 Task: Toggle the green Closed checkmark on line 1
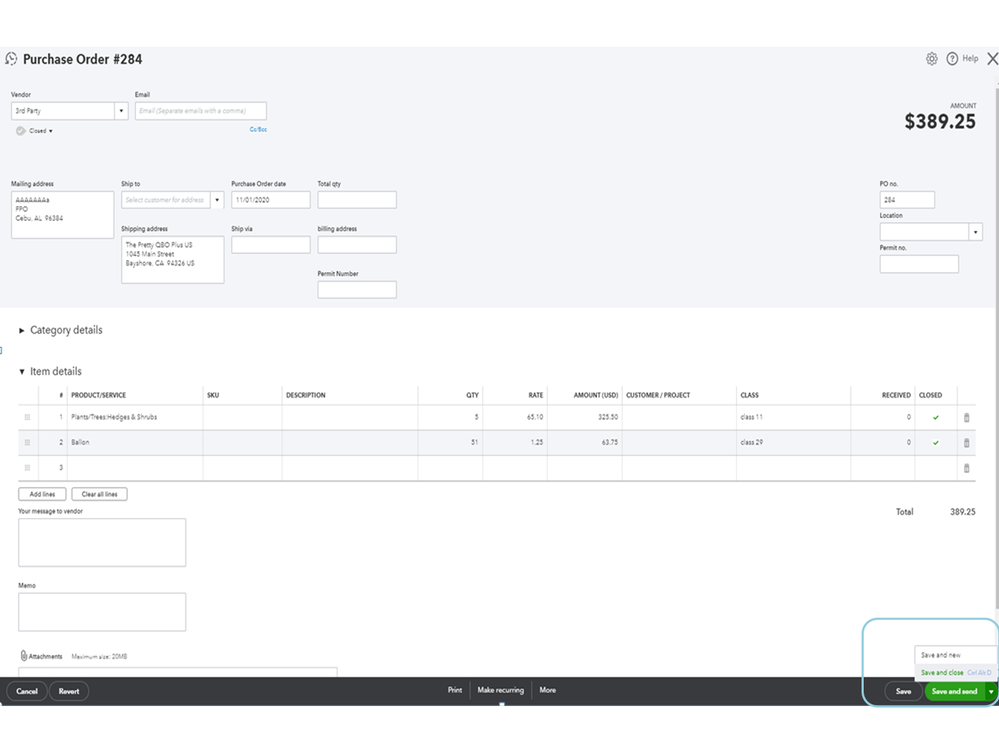(x=935, y=417)
